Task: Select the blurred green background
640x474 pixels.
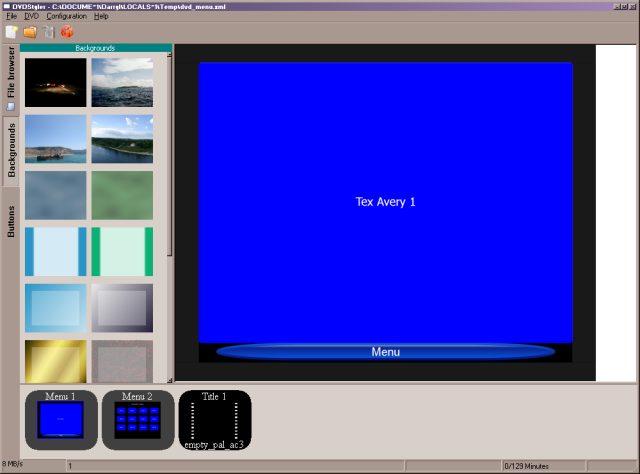Action: coord(122,195)
